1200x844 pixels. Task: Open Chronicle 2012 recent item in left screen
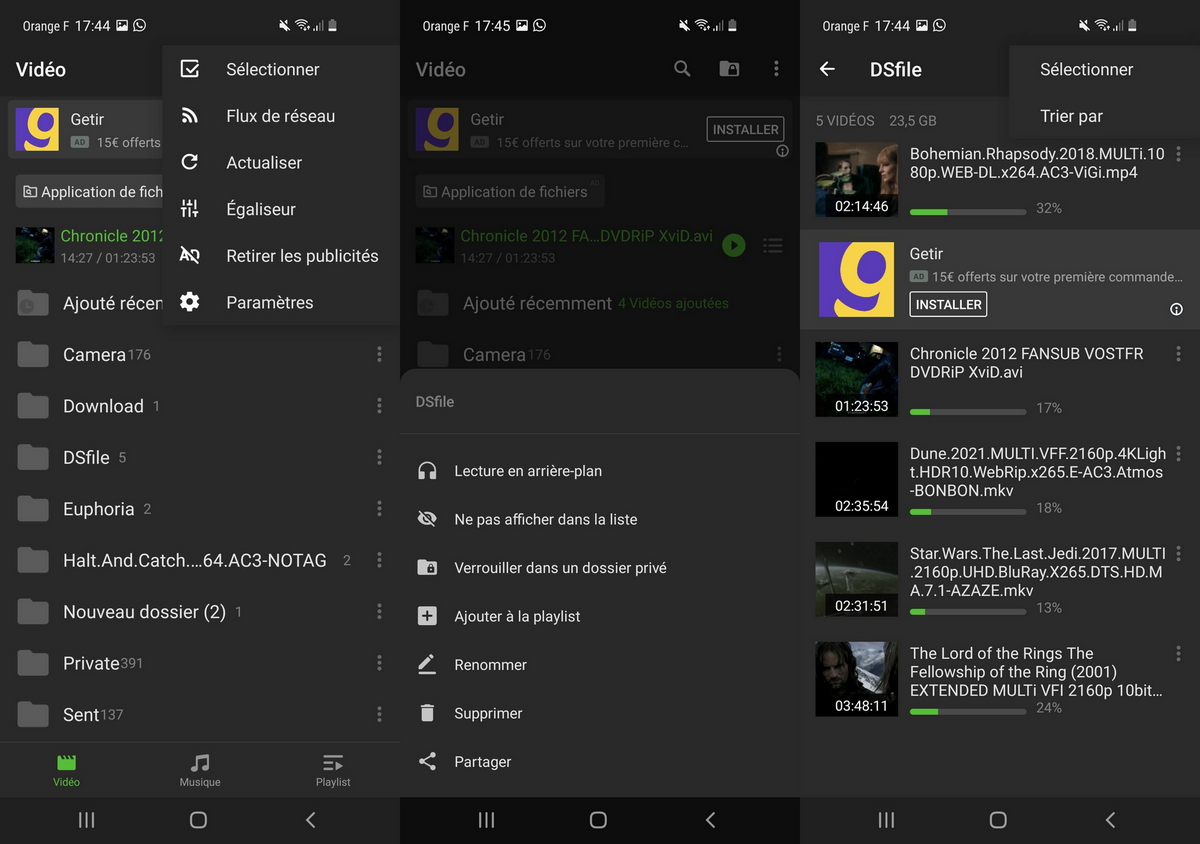[90, 245]
